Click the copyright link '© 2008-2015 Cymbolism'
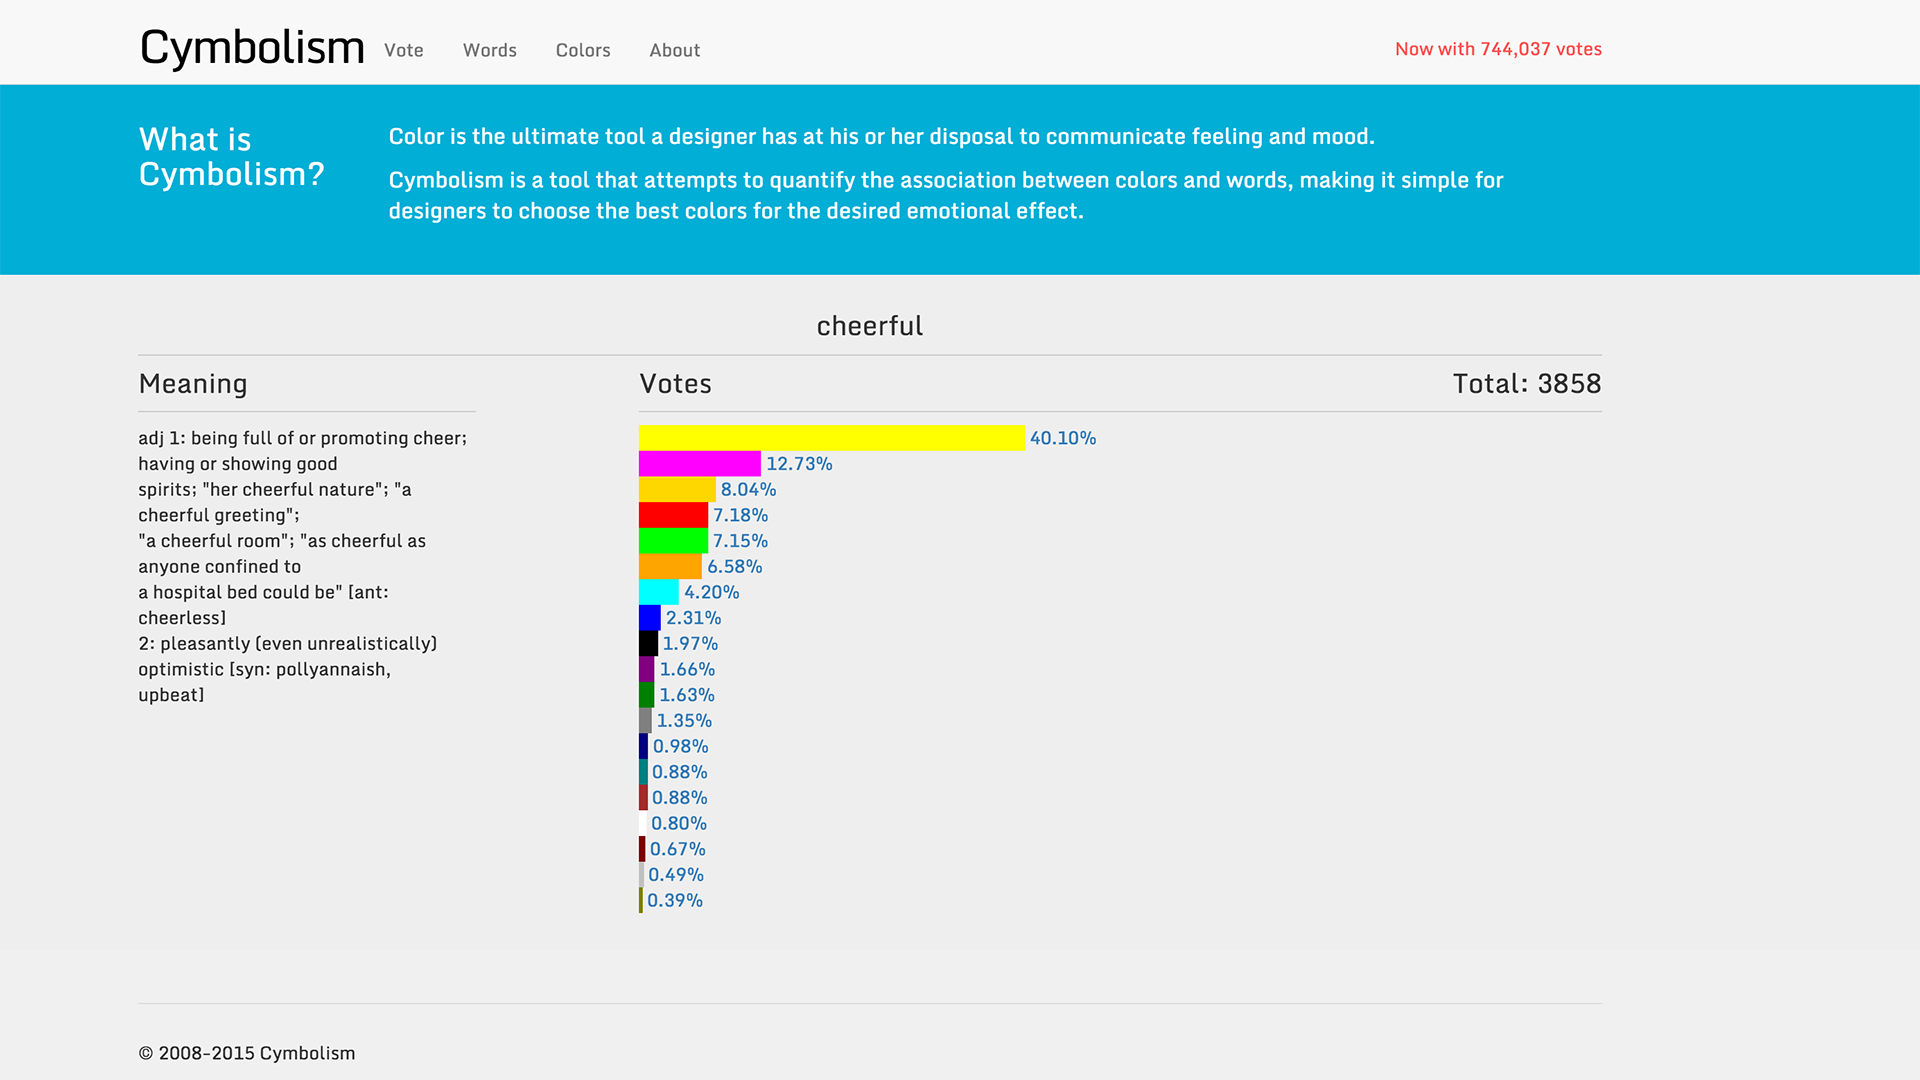 point(247,1052)
